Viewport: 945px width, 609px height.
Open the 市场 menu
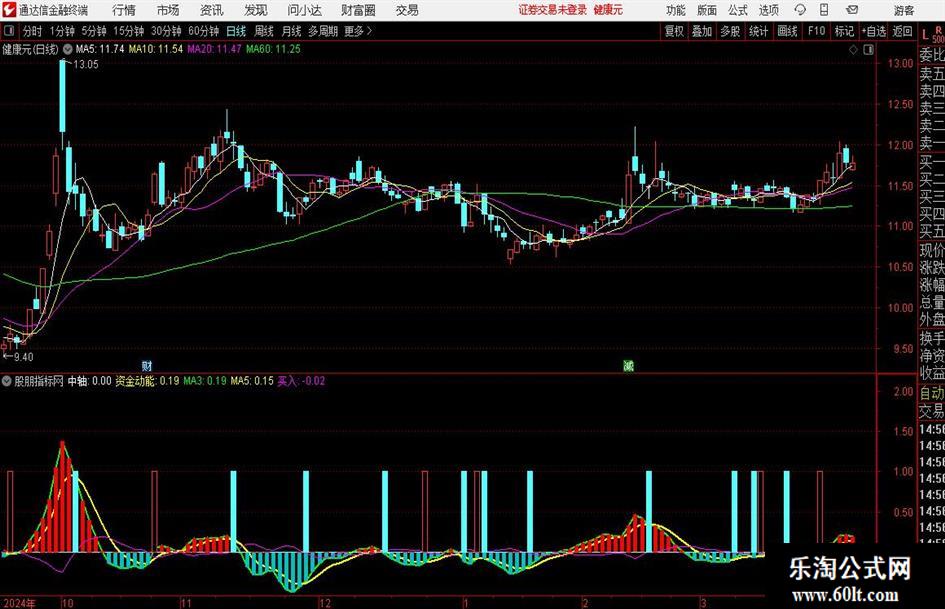tap(168, 10)
